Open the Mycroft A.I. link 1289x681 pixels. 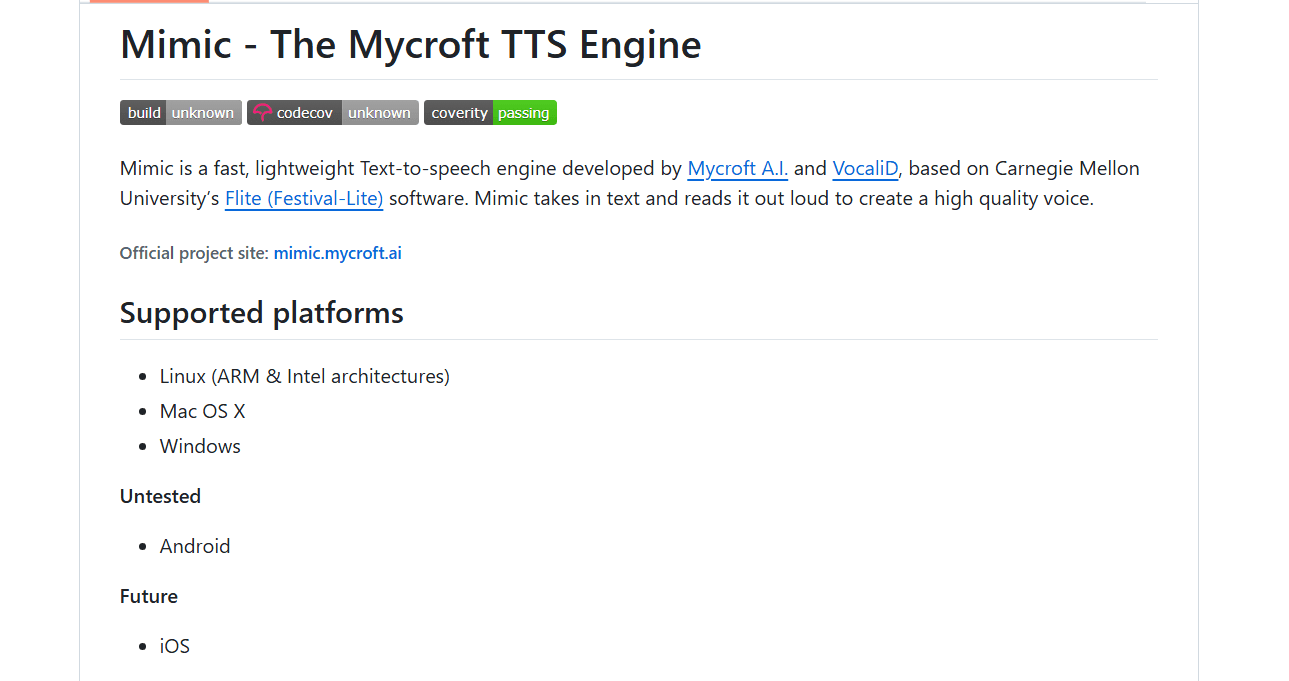coord(738,168)
